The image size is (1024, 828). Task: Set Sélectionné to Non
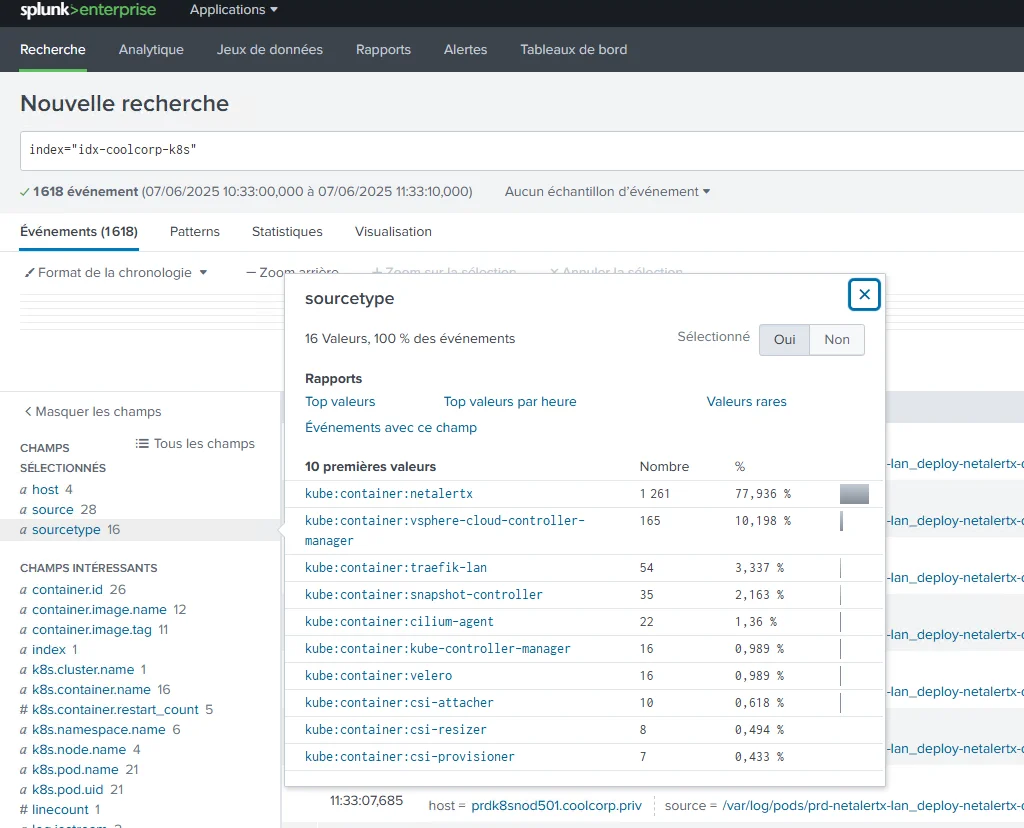837,340
